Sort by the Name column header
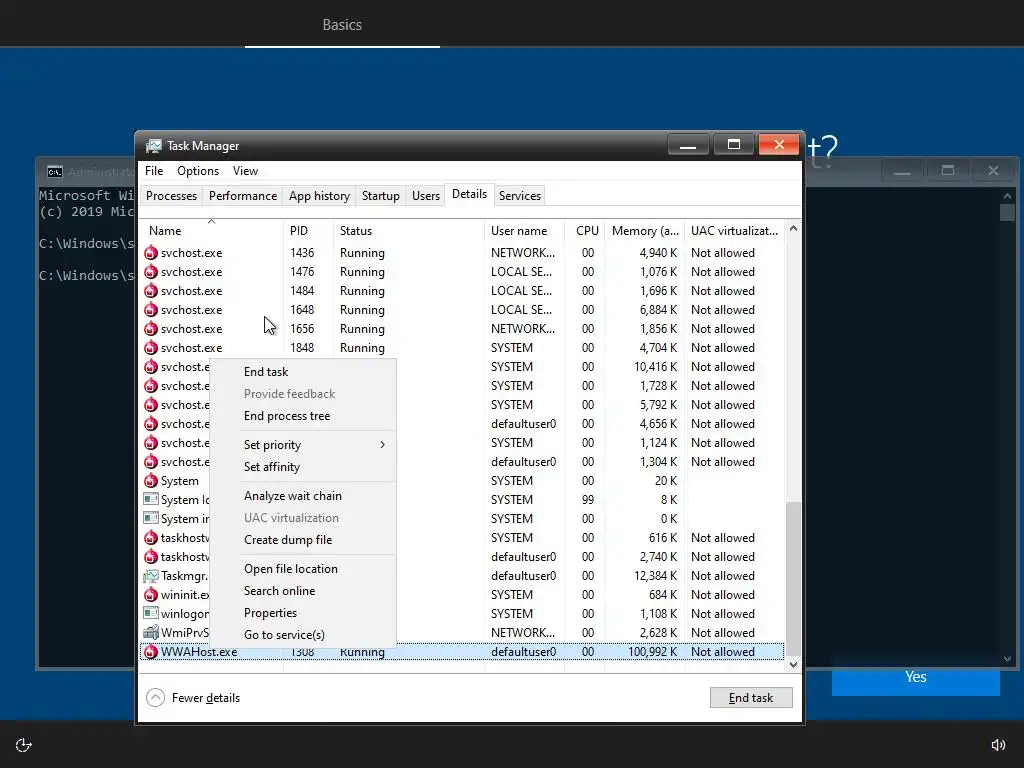This screenshot has width=1024, height=768. pos(212,231)
